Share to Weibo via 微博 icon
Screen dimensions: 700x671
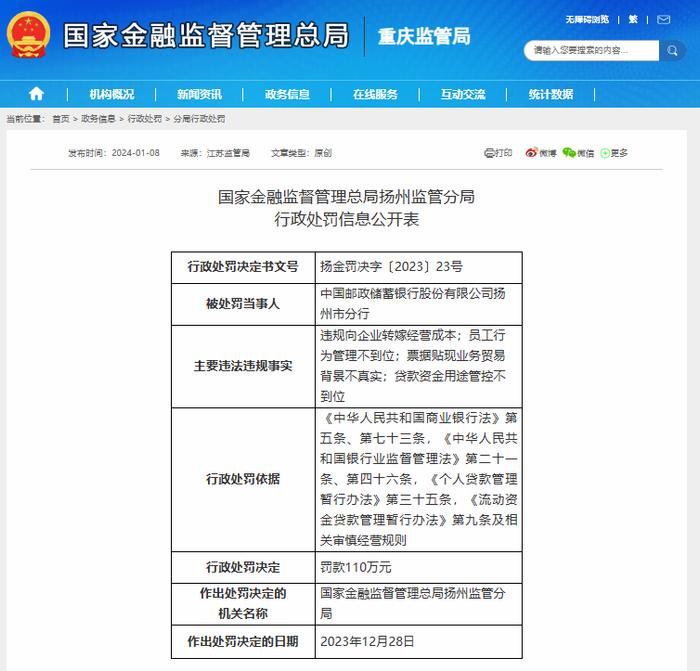(x=531, y=153)
